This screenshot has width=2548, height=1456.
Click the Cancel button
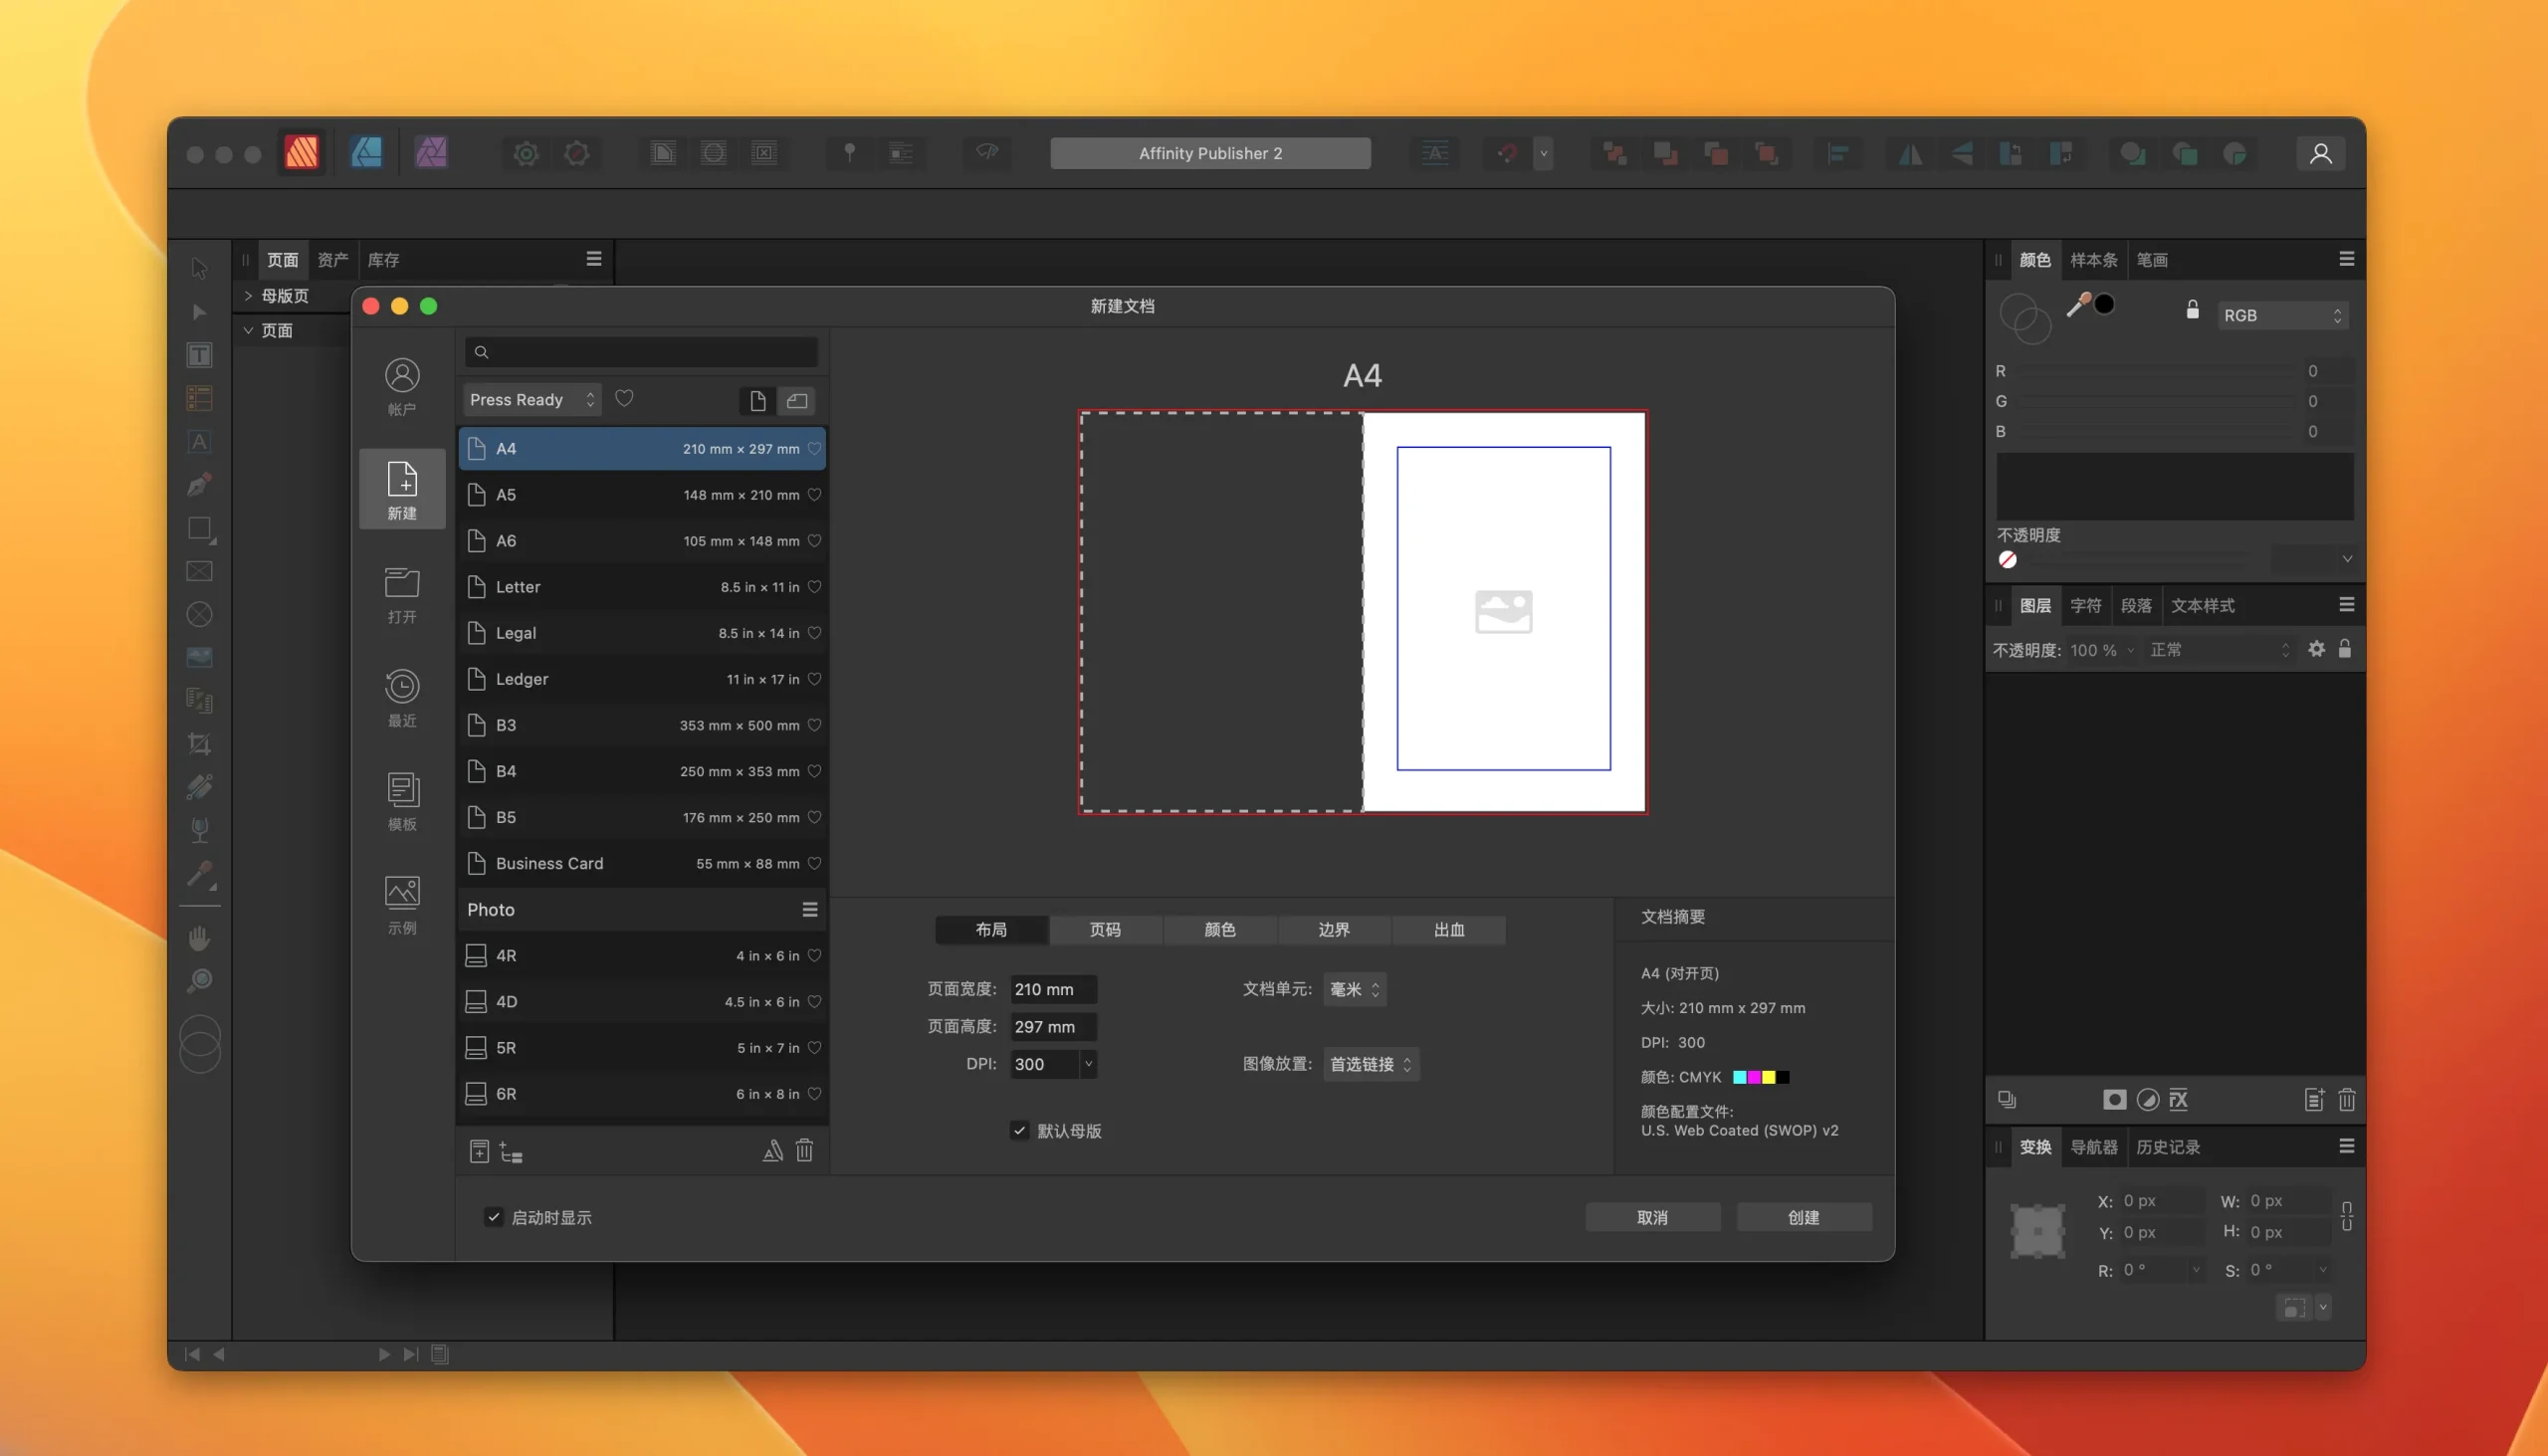(1652, 1217)
